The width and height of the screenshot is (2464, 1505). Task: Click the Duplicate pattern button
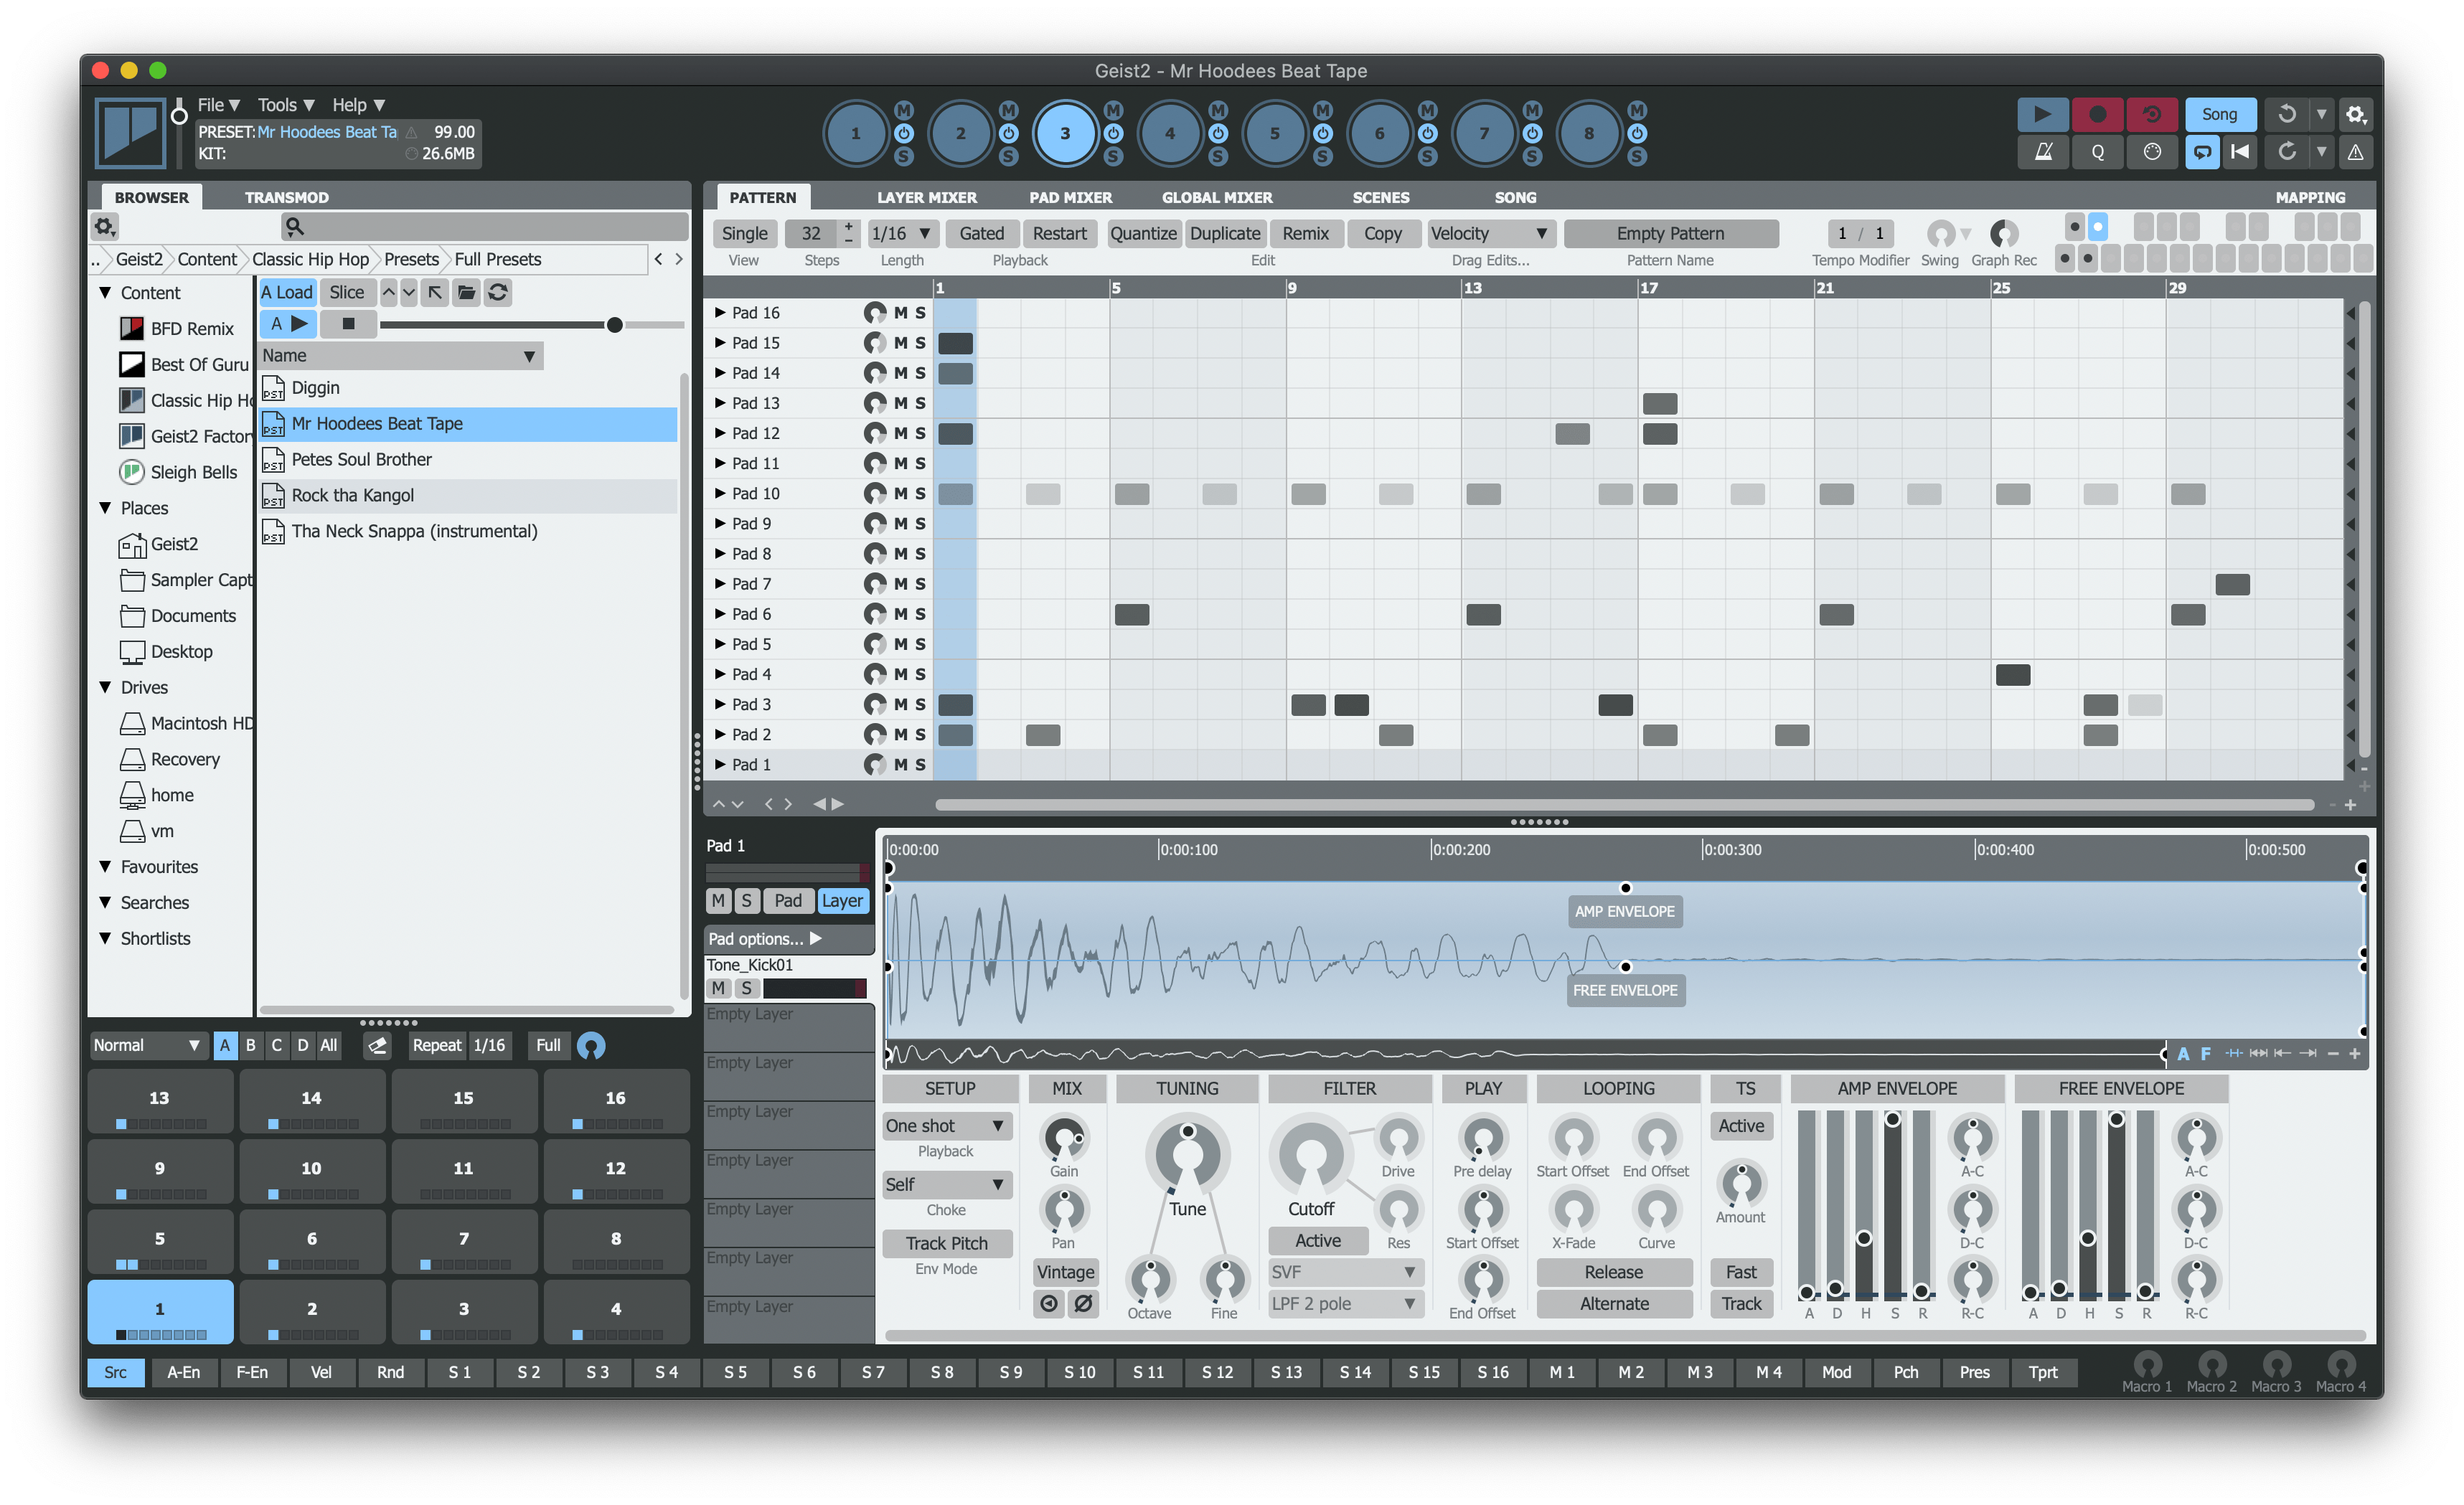point(1224,234)
